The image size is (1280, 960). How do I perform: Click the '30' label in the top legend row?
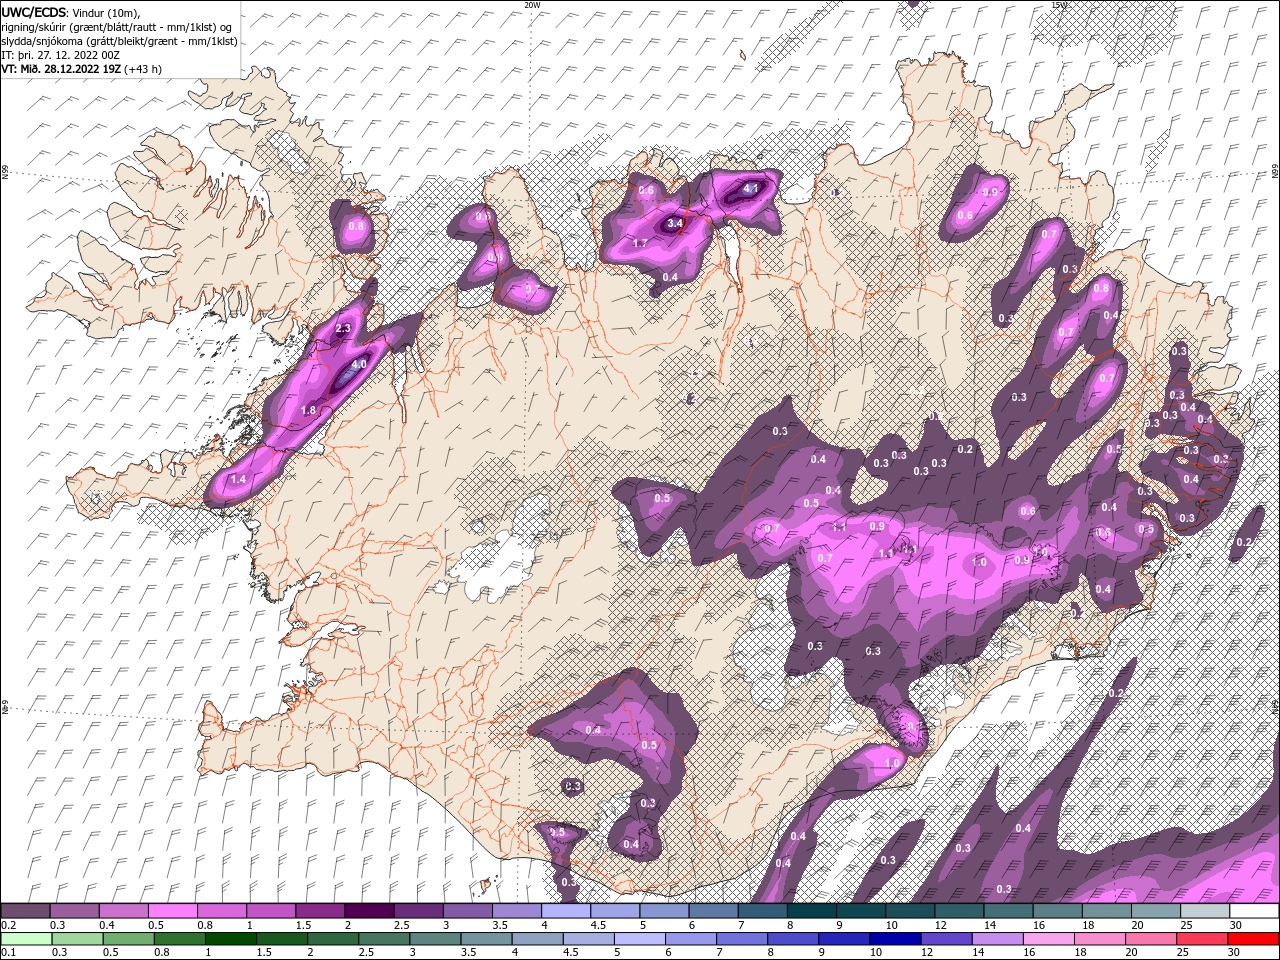pos(1236,925)
